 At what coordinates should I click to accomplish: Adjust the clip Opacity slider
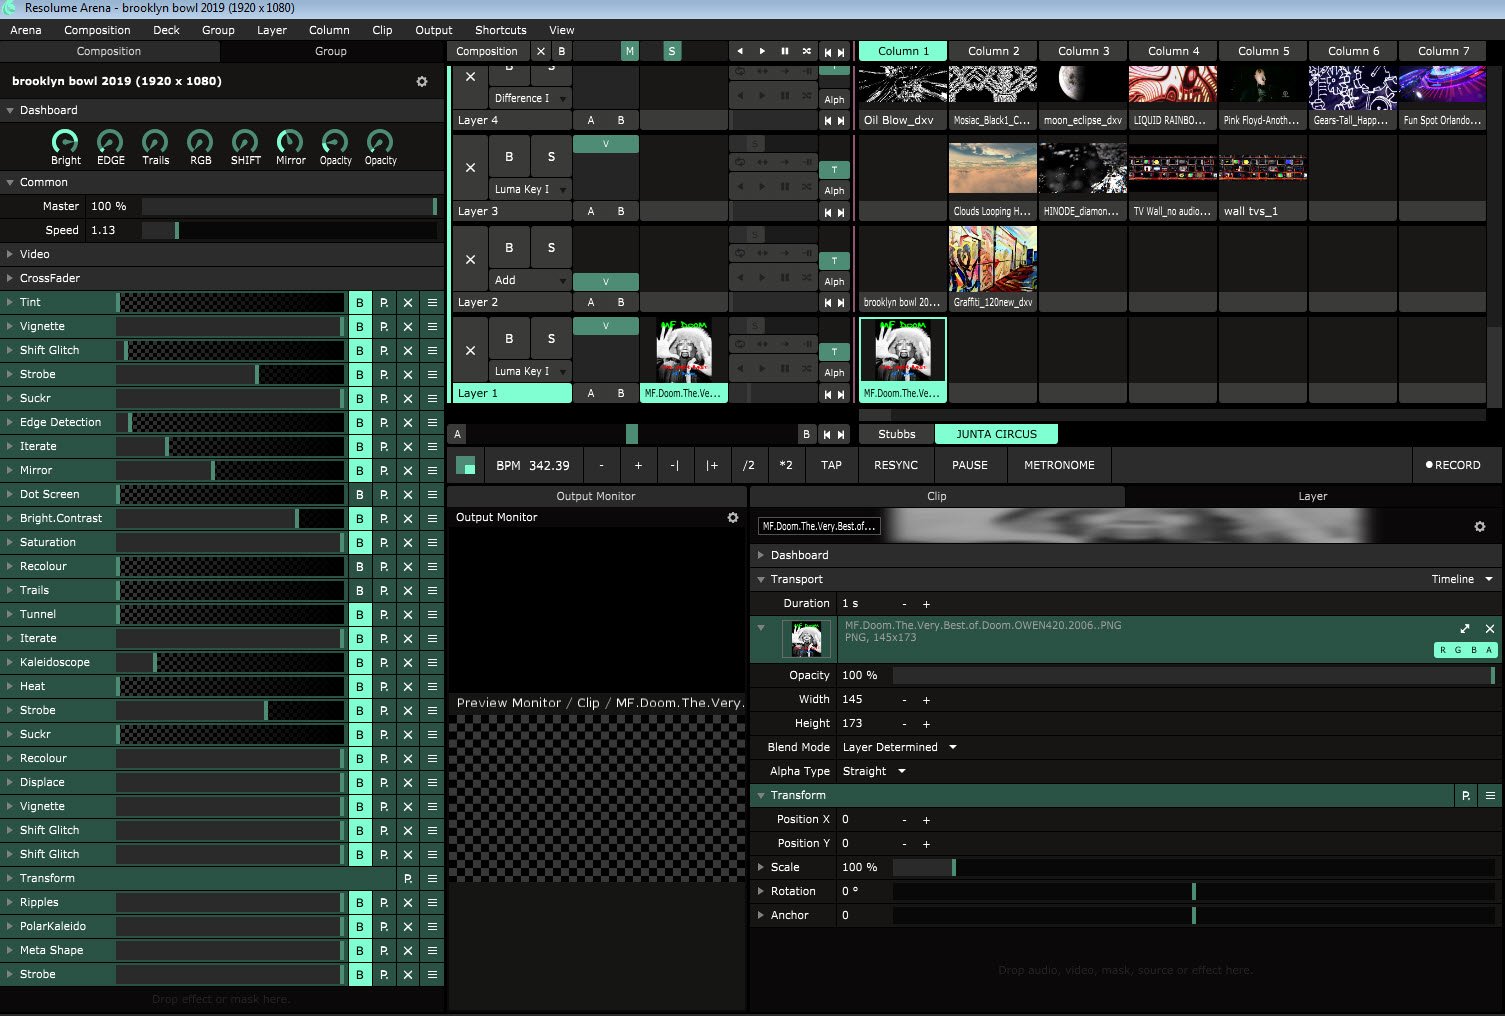pyautogui.click(x=1192, y=676)
